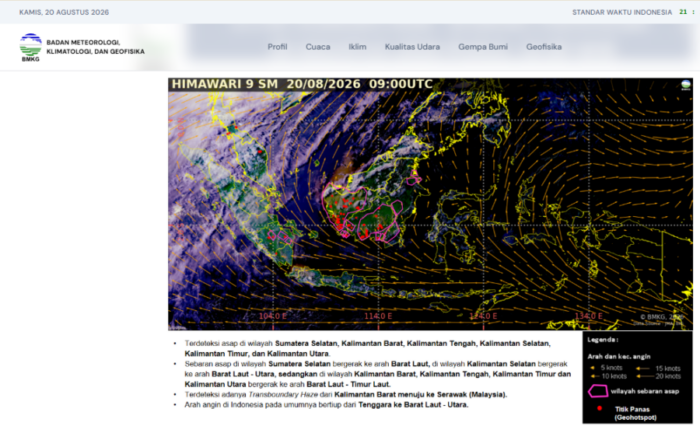
Task: Click the 'Arah dan kec. angin' legend label
Action: pyautogui.click(x=619, y=356)
